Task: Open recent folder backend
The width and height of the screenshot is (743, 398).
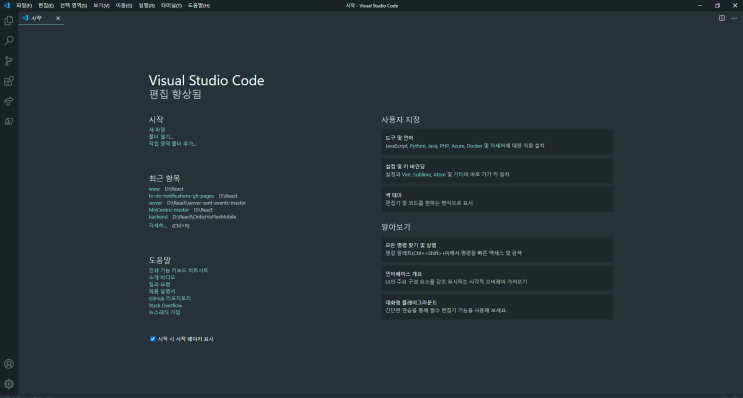Action: click(x=158, y=217)
